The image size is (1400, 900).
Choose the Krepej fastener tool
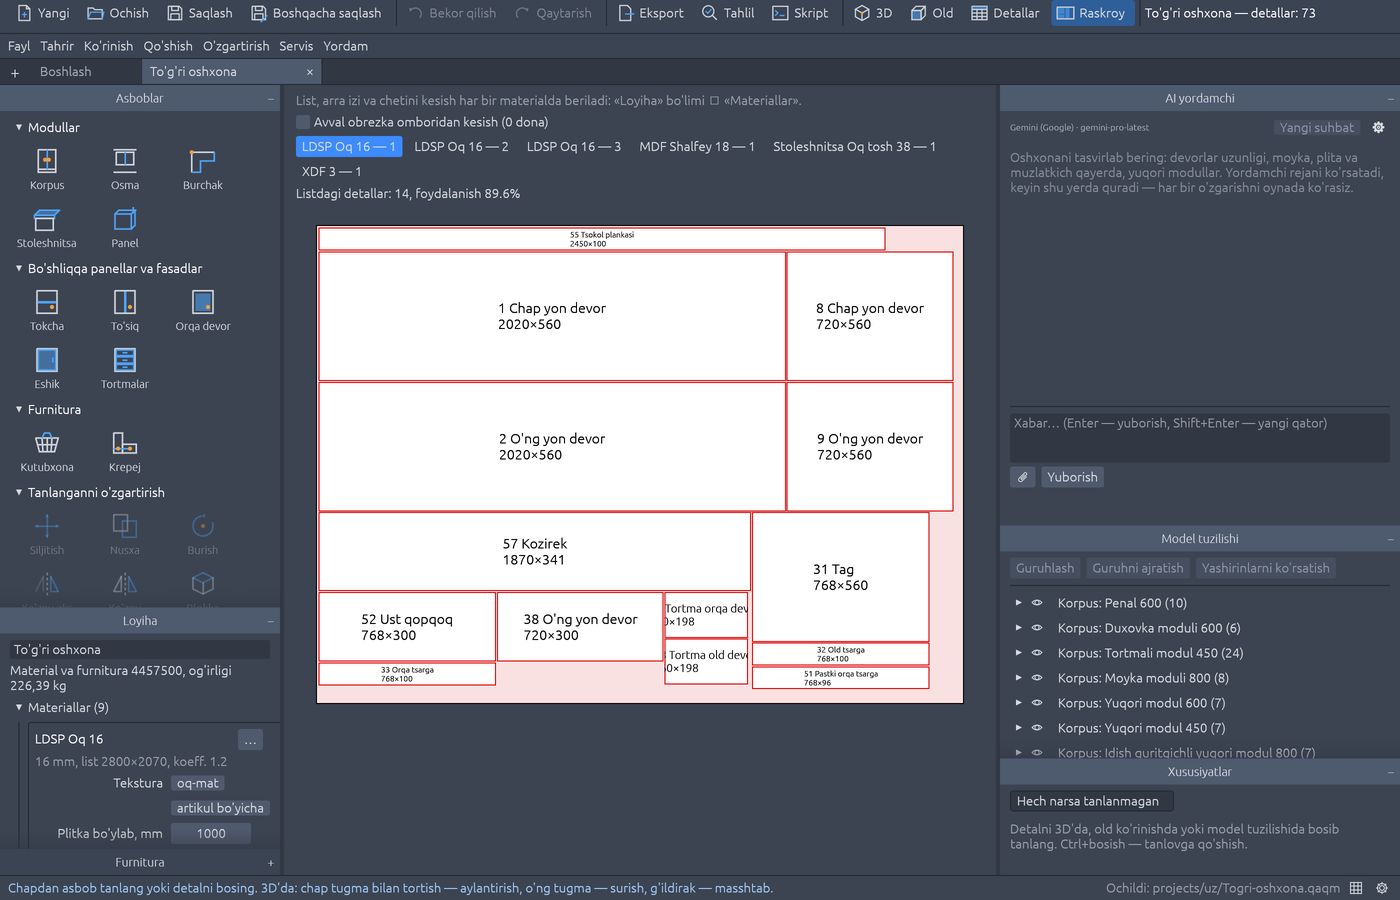click(x=125, y=451)
